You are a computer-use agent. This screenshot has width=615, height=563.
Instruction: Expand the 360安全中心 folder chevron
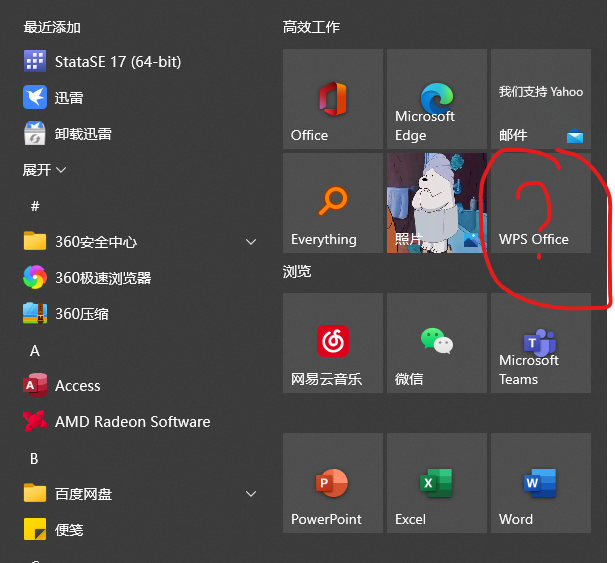pos(251,242)
